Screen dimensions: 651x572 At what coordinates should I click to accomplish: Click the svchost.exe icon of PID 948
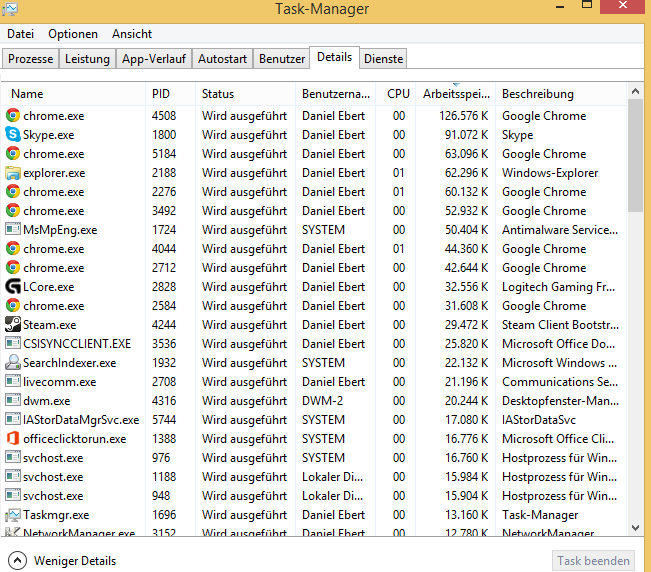(x=13, y=496)
